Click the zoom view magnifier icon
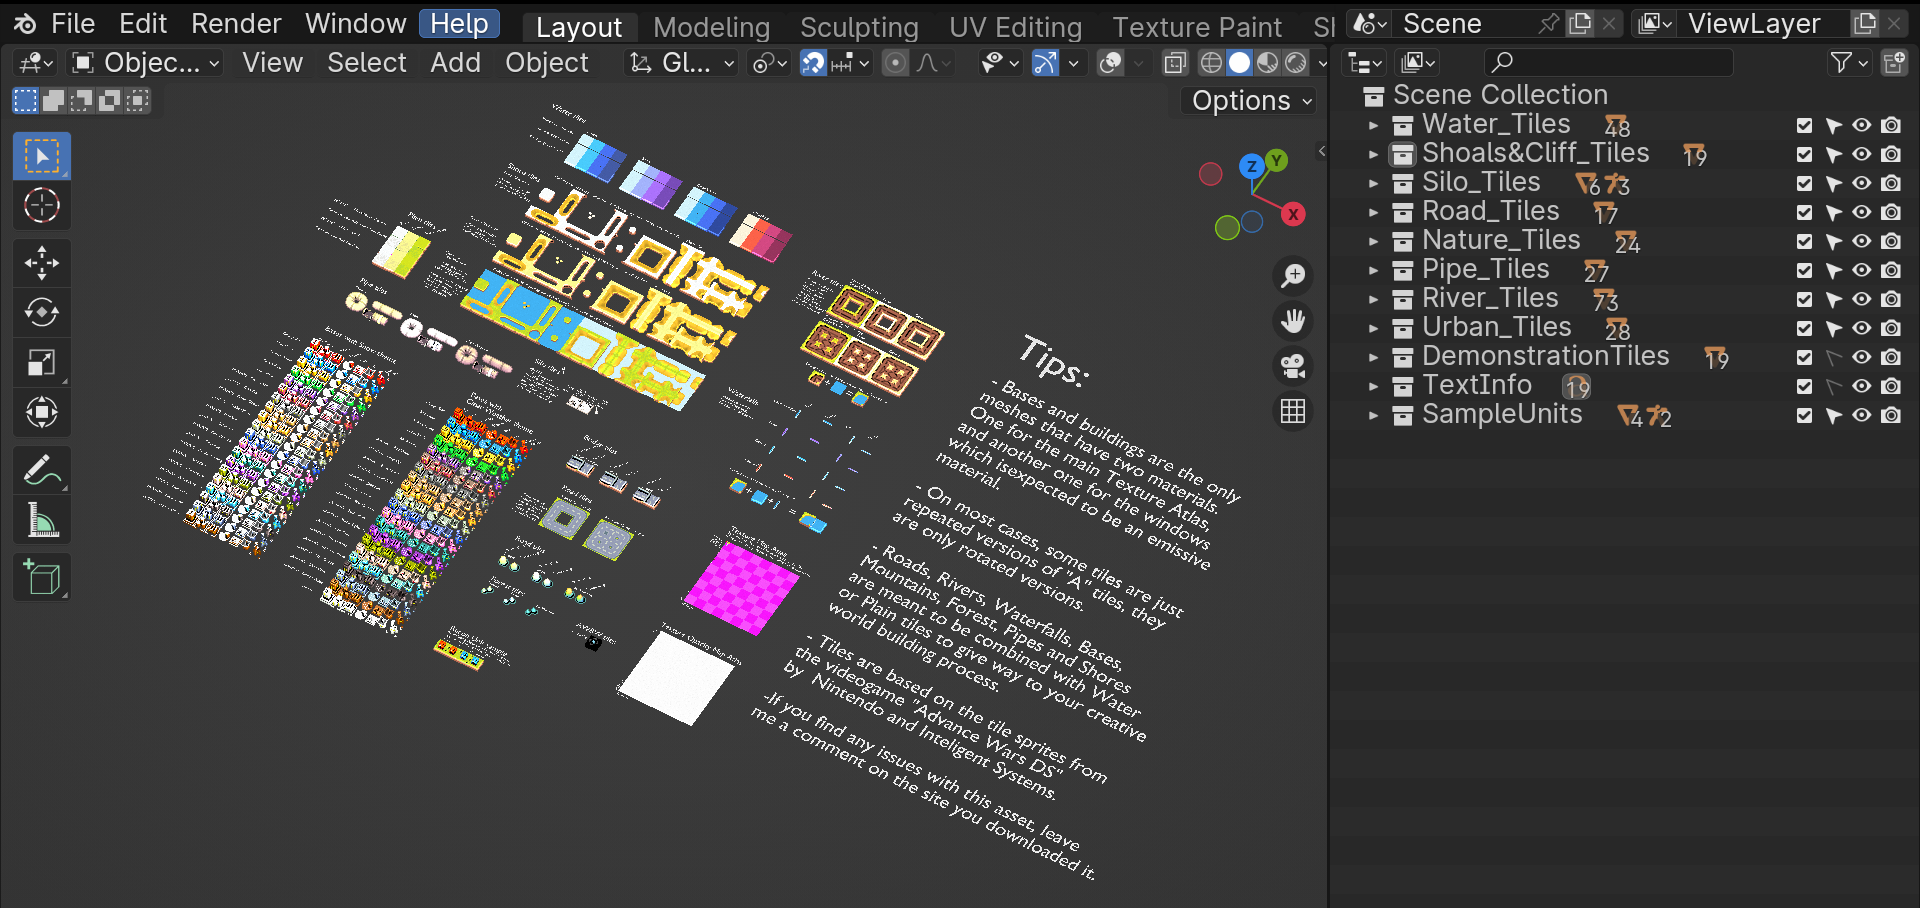 click(x=1293, y=275)
